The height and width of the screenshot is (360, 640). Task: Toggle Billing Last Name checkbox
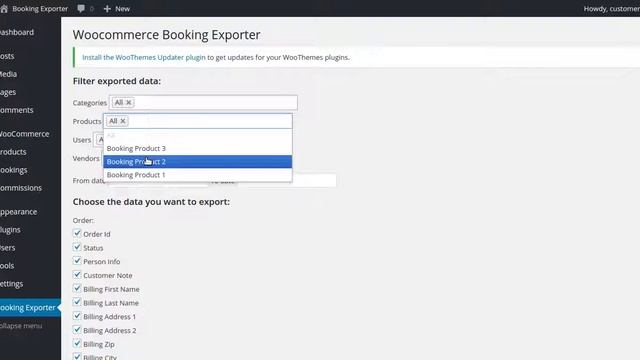pyautogui.click(x=77, y=302)
